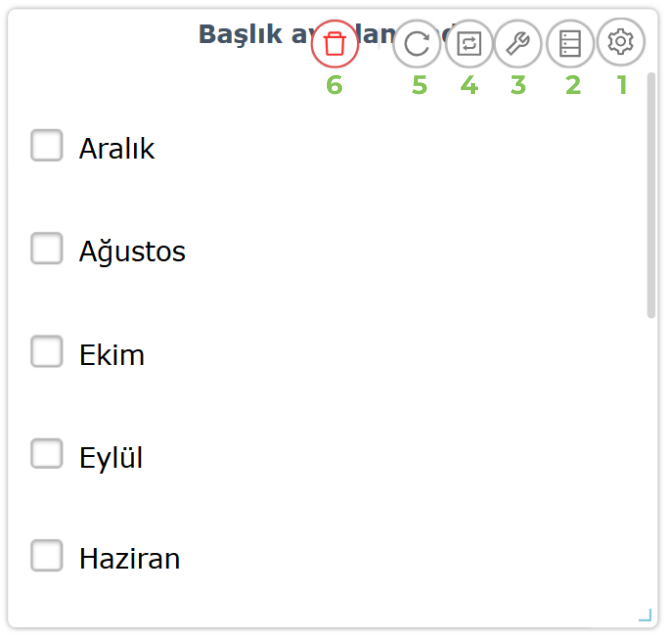Click the Ekim label text

pos(112,355)
